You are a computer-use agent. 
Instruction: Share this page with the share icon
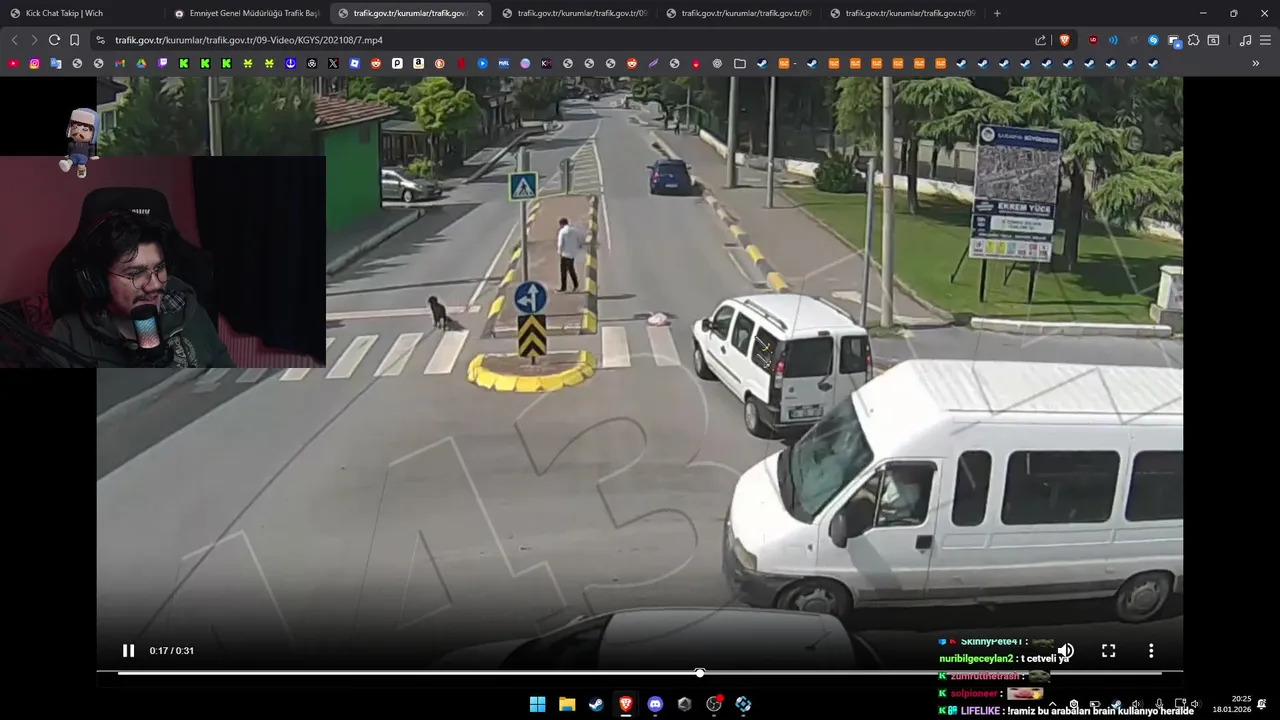[1040, 40]
